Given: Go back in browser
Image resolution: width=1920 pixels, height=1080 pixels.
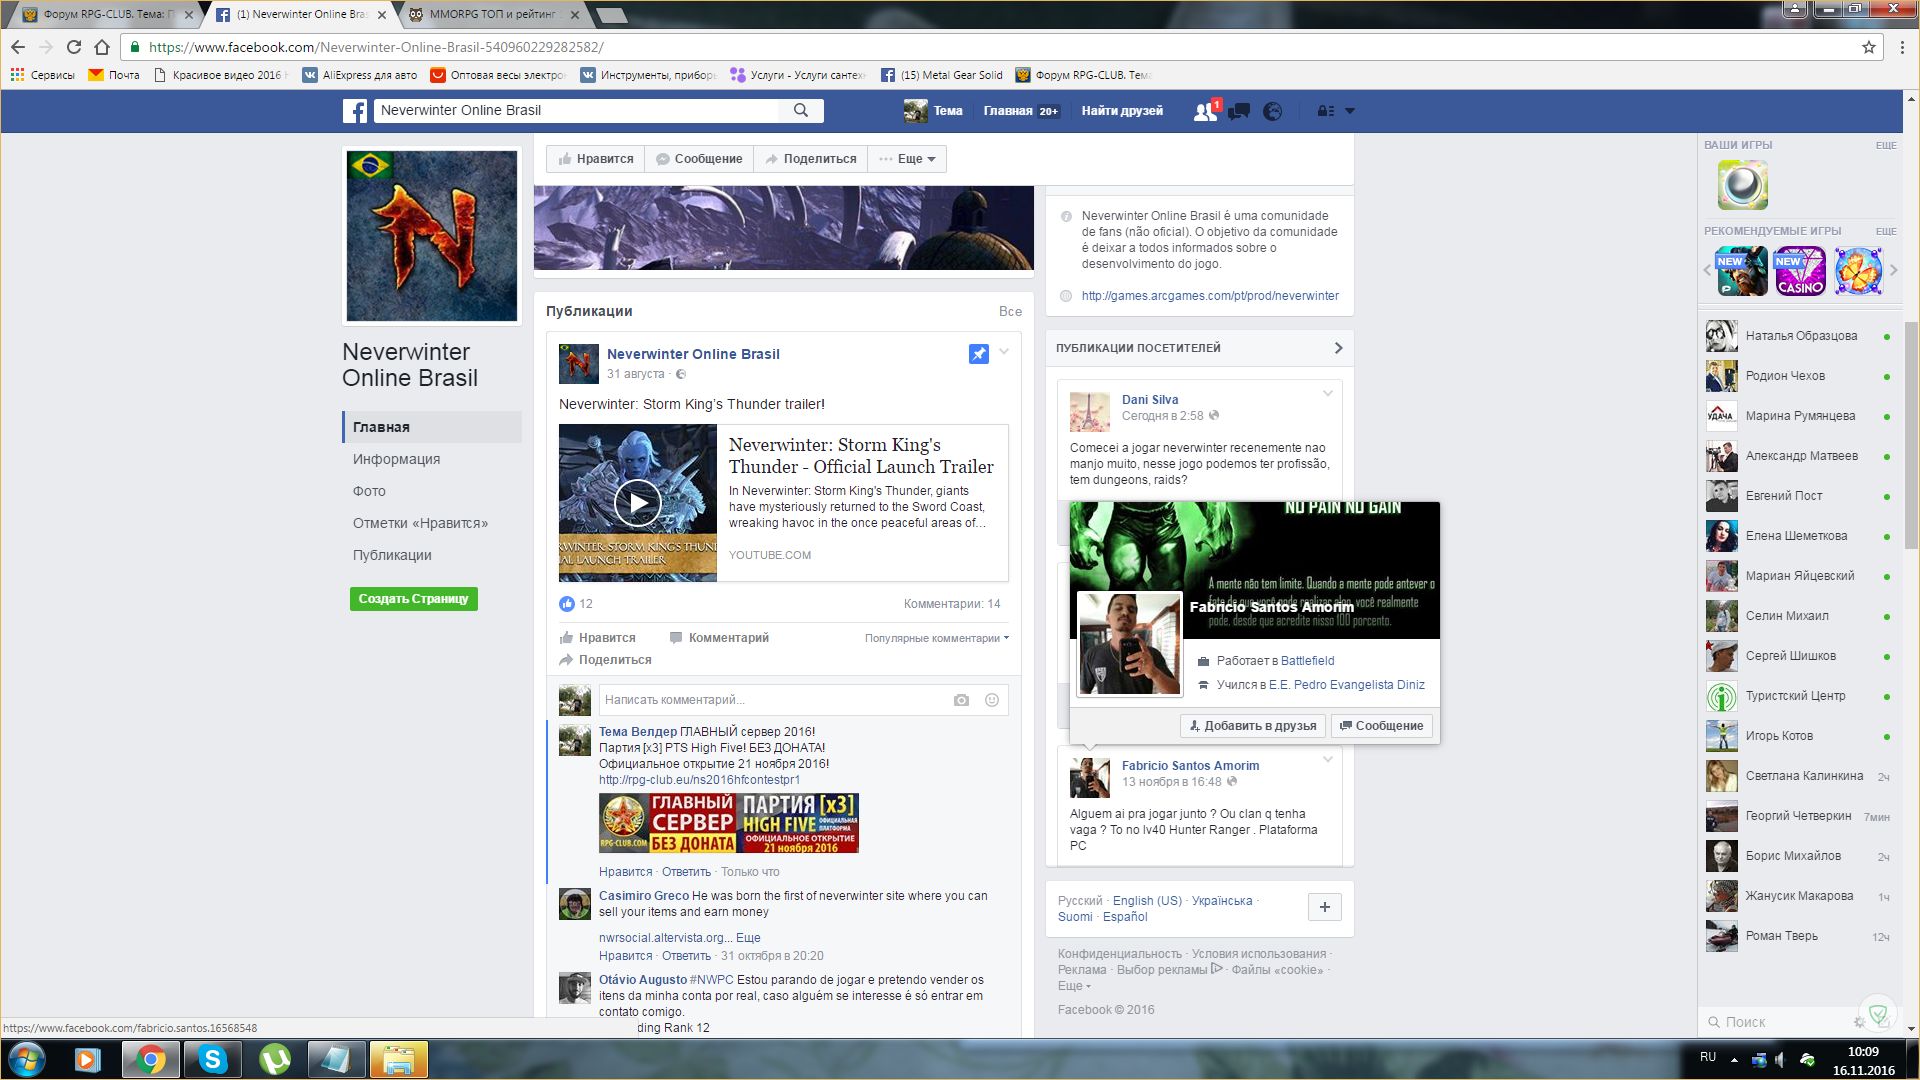Looking at the screenshot, I should point(18,47).
